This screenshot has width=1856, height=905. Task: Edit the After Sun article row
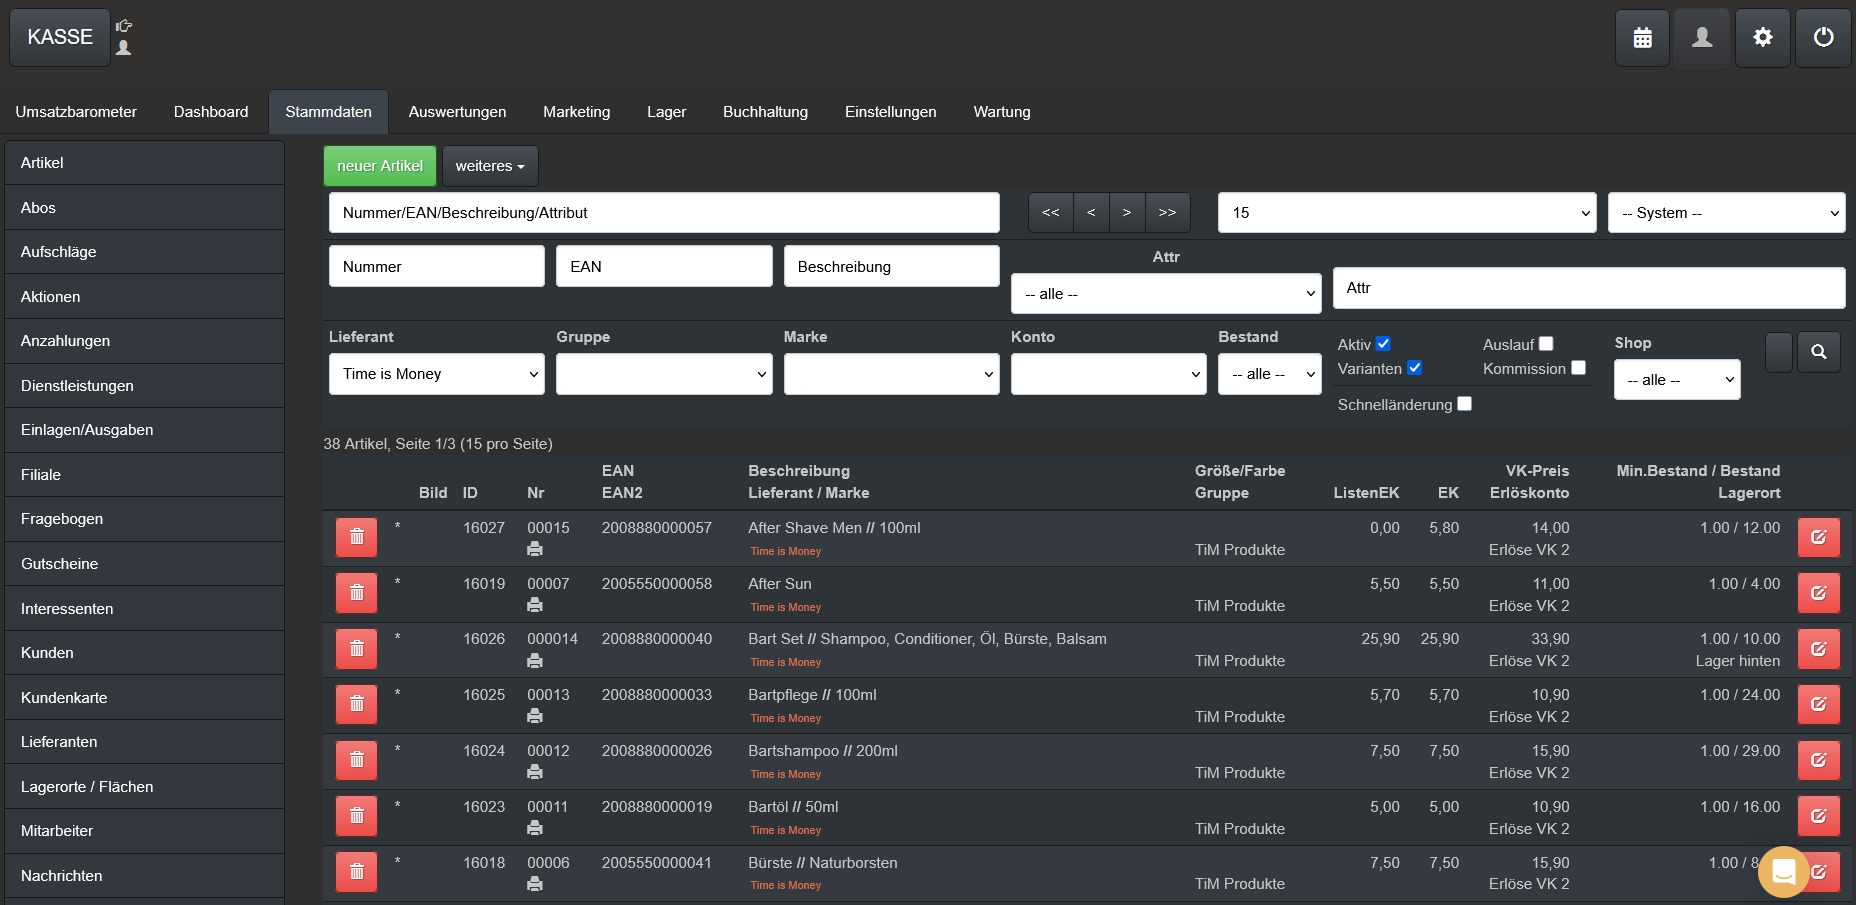pos(1818,593)
